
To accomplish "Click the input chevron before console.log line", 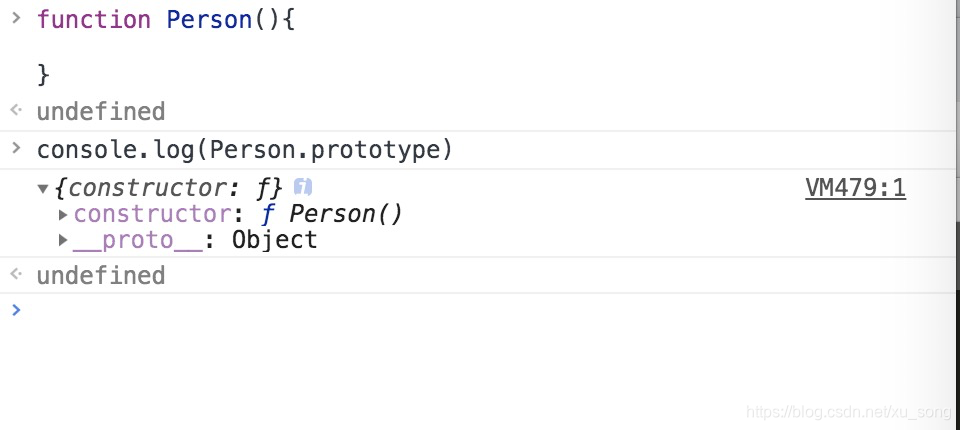I will 17,147.
